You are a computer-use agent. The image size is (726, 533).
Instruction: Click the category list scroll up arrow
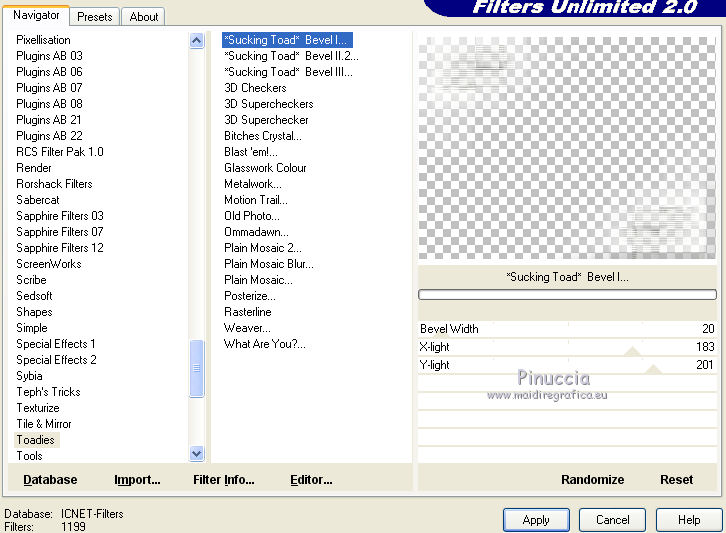(197, 41)
